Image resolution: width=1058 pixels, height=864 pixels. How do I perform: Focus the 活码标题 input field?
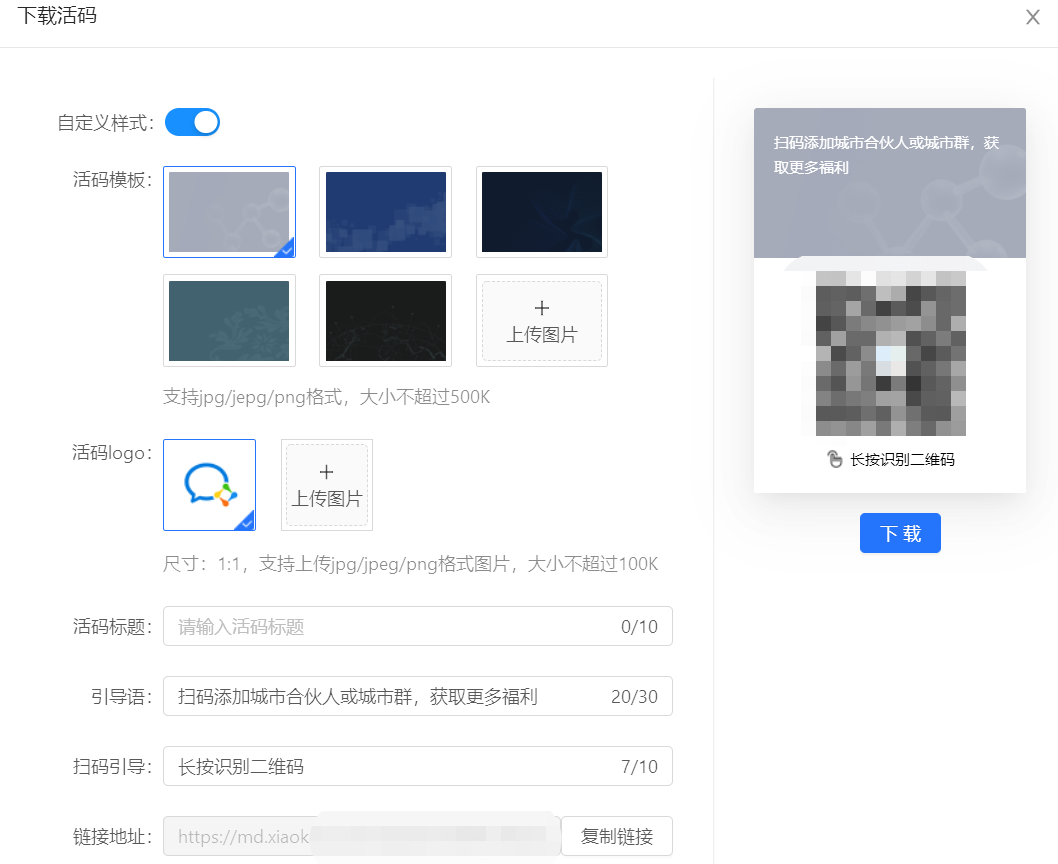[x=418, y=626]
